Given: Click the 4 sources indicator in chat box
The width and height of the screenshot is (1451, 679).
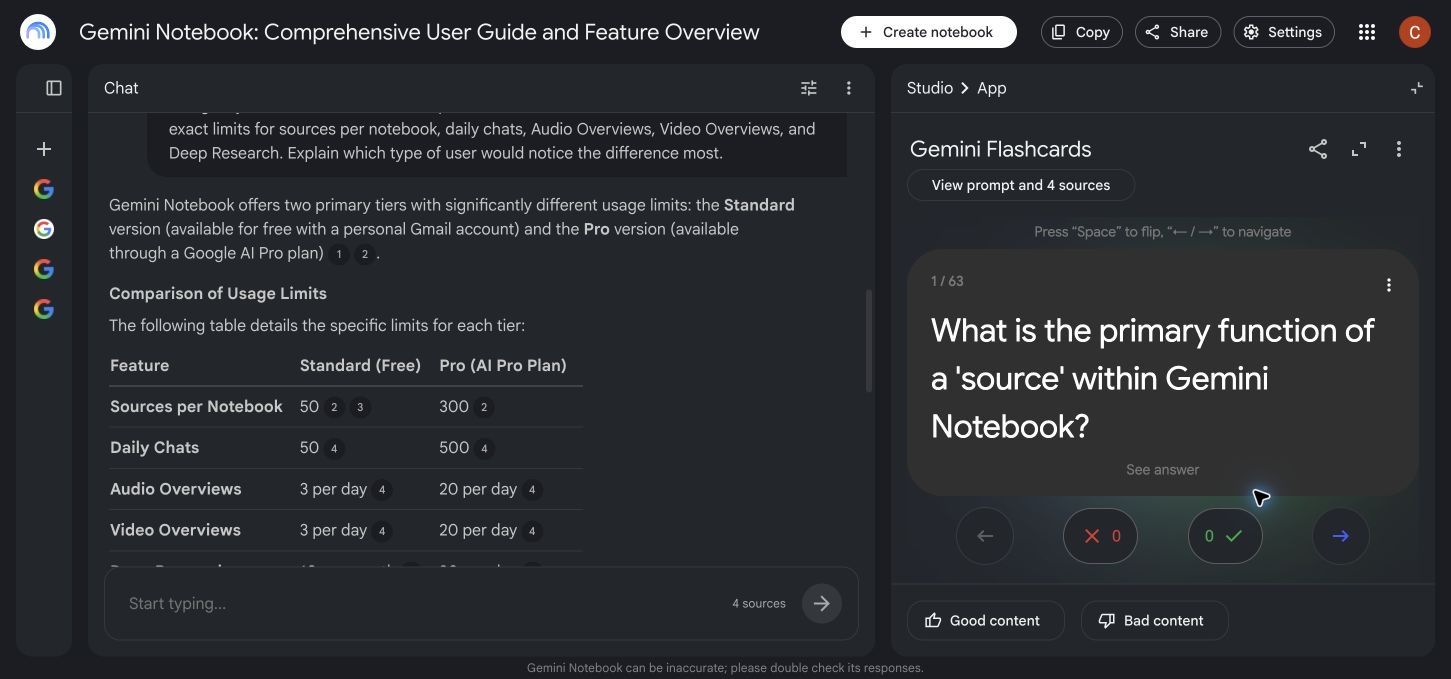Looking at the screenshot, I should 759,603.
